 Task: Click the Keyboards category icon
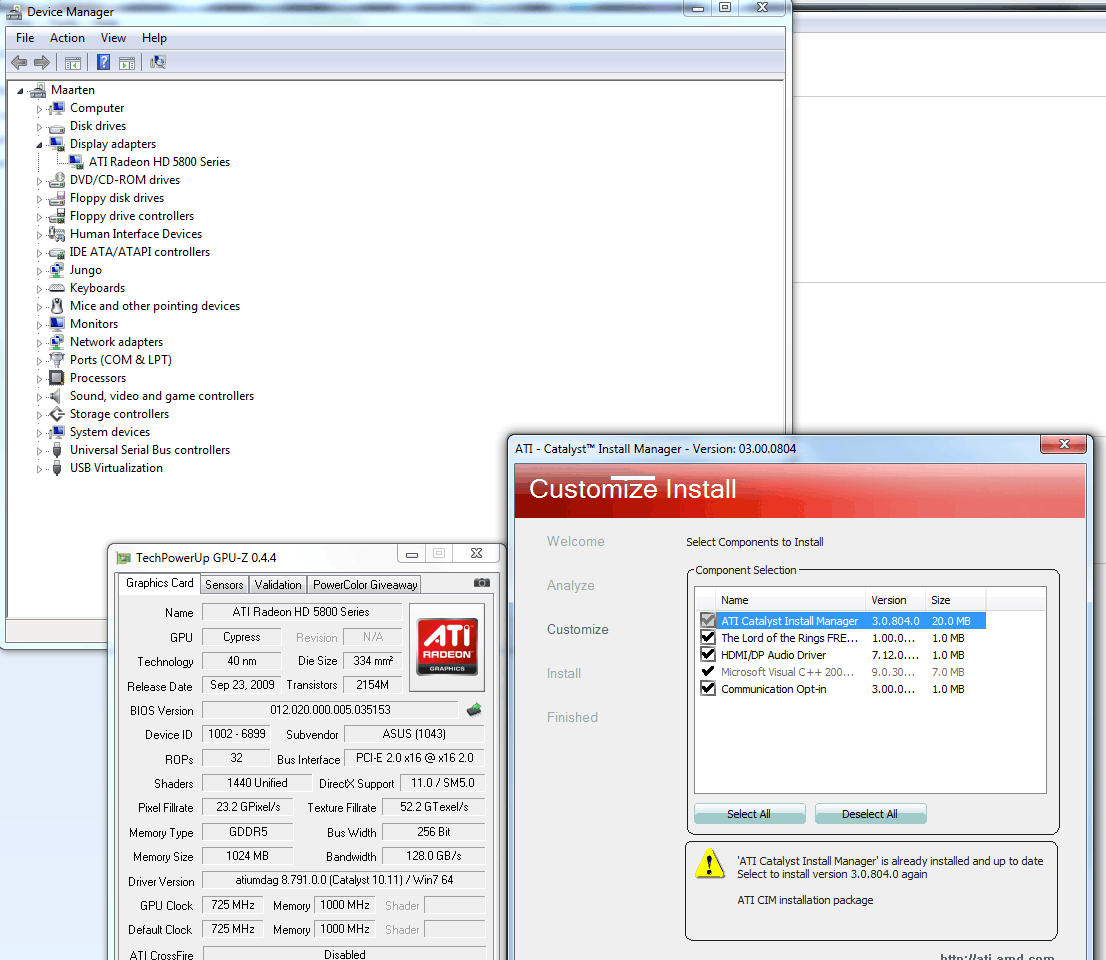[x=56, y=288]
